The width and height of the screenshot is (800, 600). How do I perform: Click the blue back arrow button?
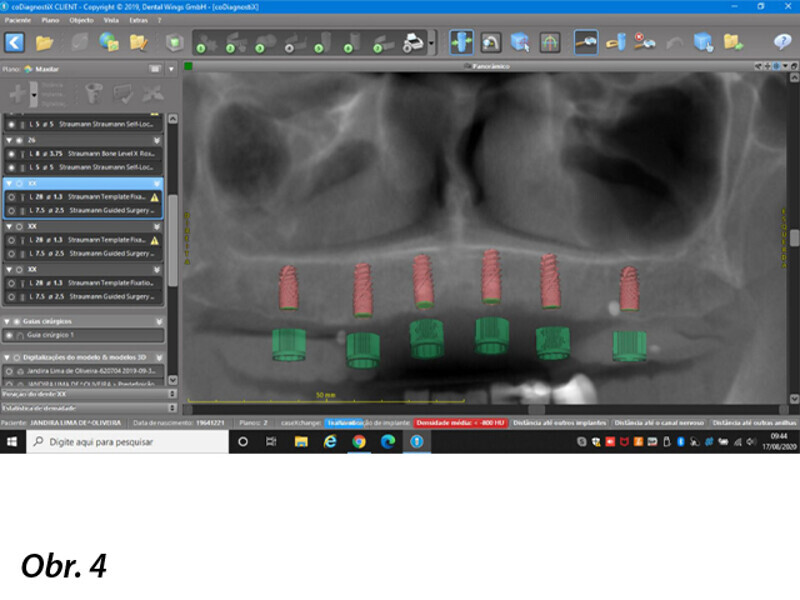coord(15,42)
